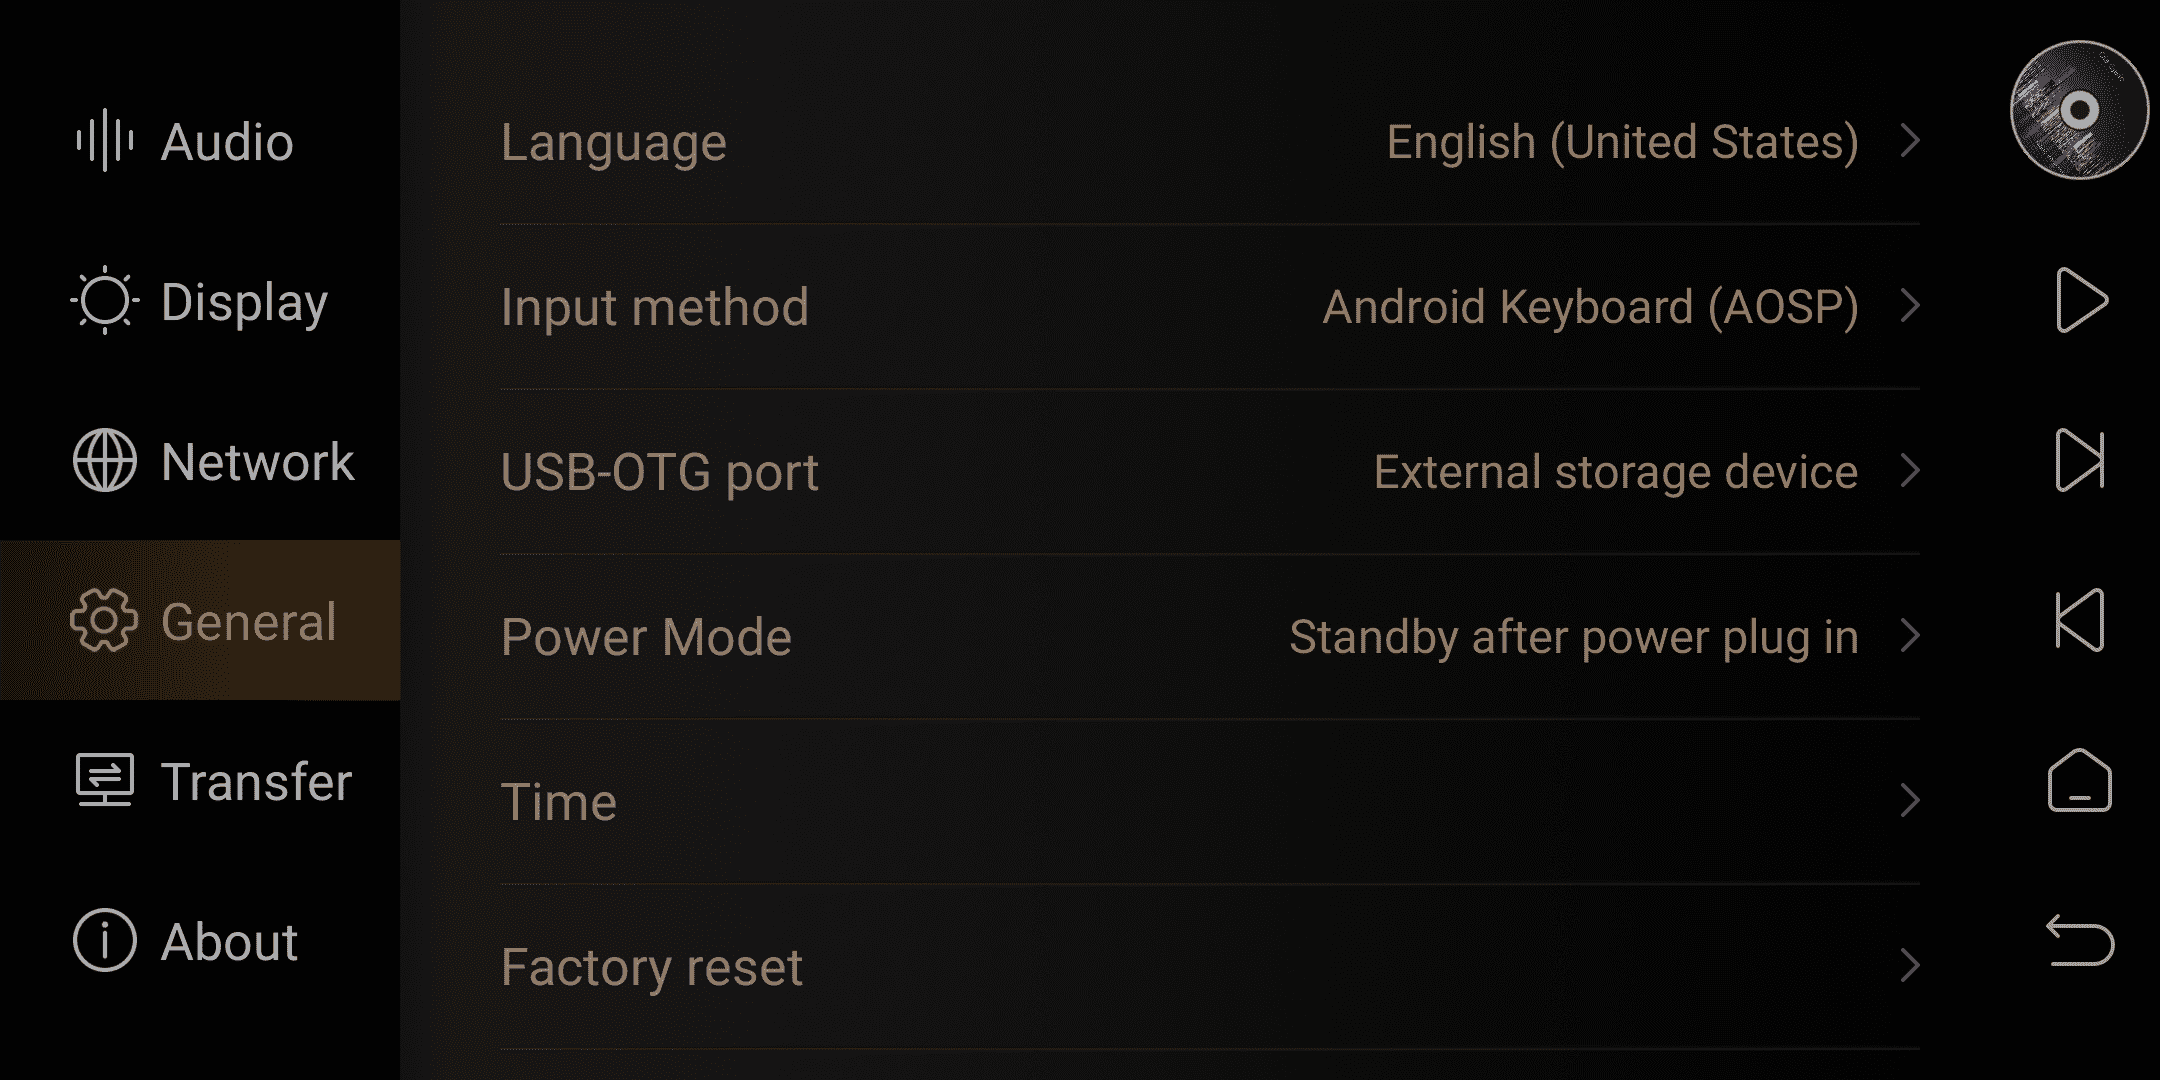Image resolution: width=2160 pixels, height=1080 pixels.
Task: Click the play button icon
Action: [2081, 300]
